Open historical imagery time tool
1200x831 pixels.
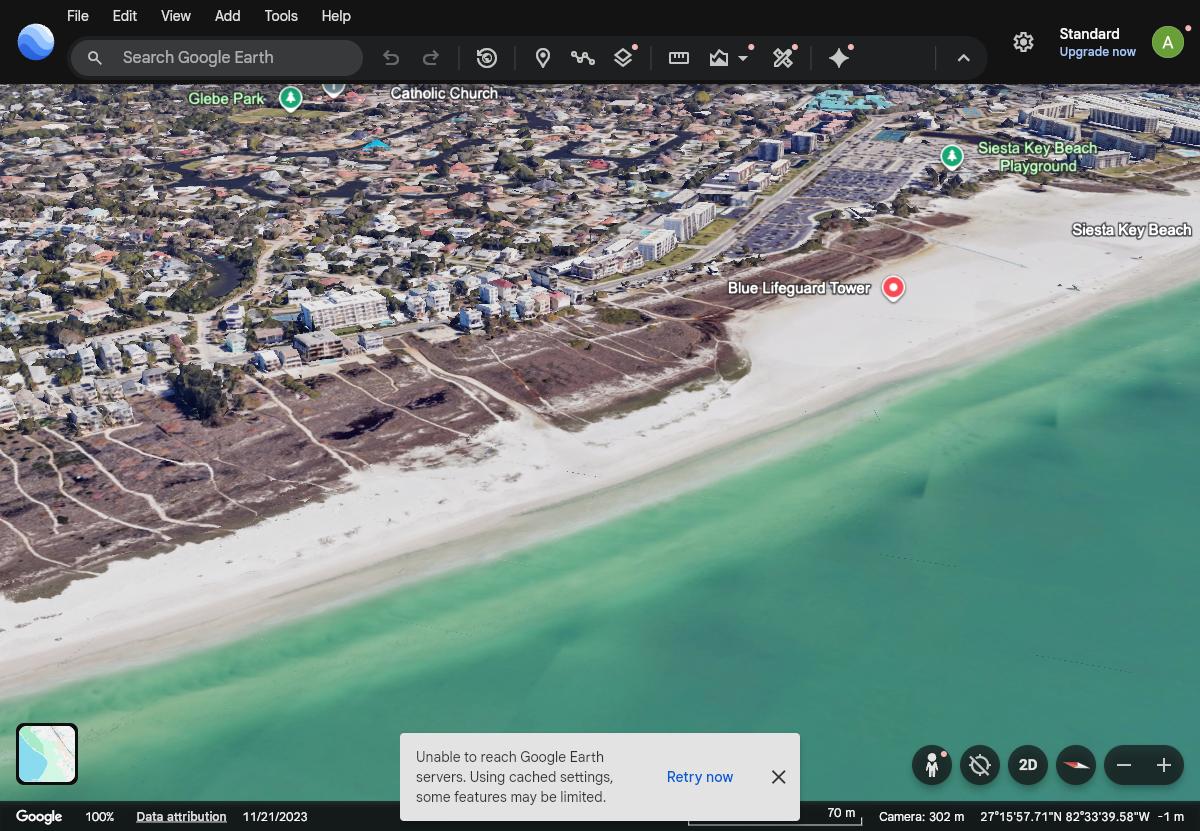pyautogui.click(x=487, y=58)
